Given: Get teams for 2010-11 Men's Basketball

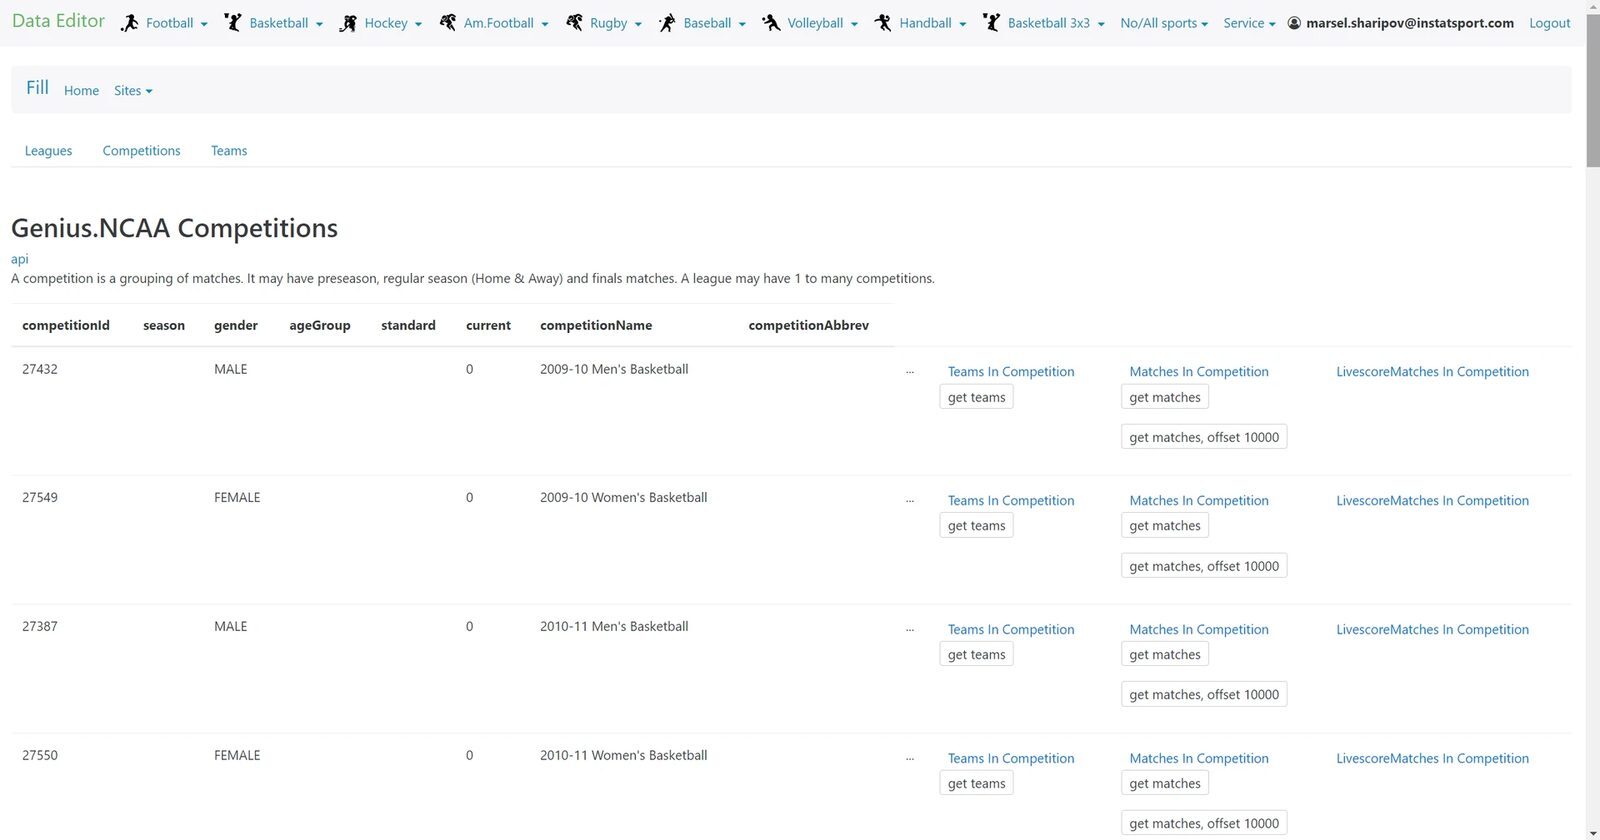Looking at the screenshot, I should 977,655.
